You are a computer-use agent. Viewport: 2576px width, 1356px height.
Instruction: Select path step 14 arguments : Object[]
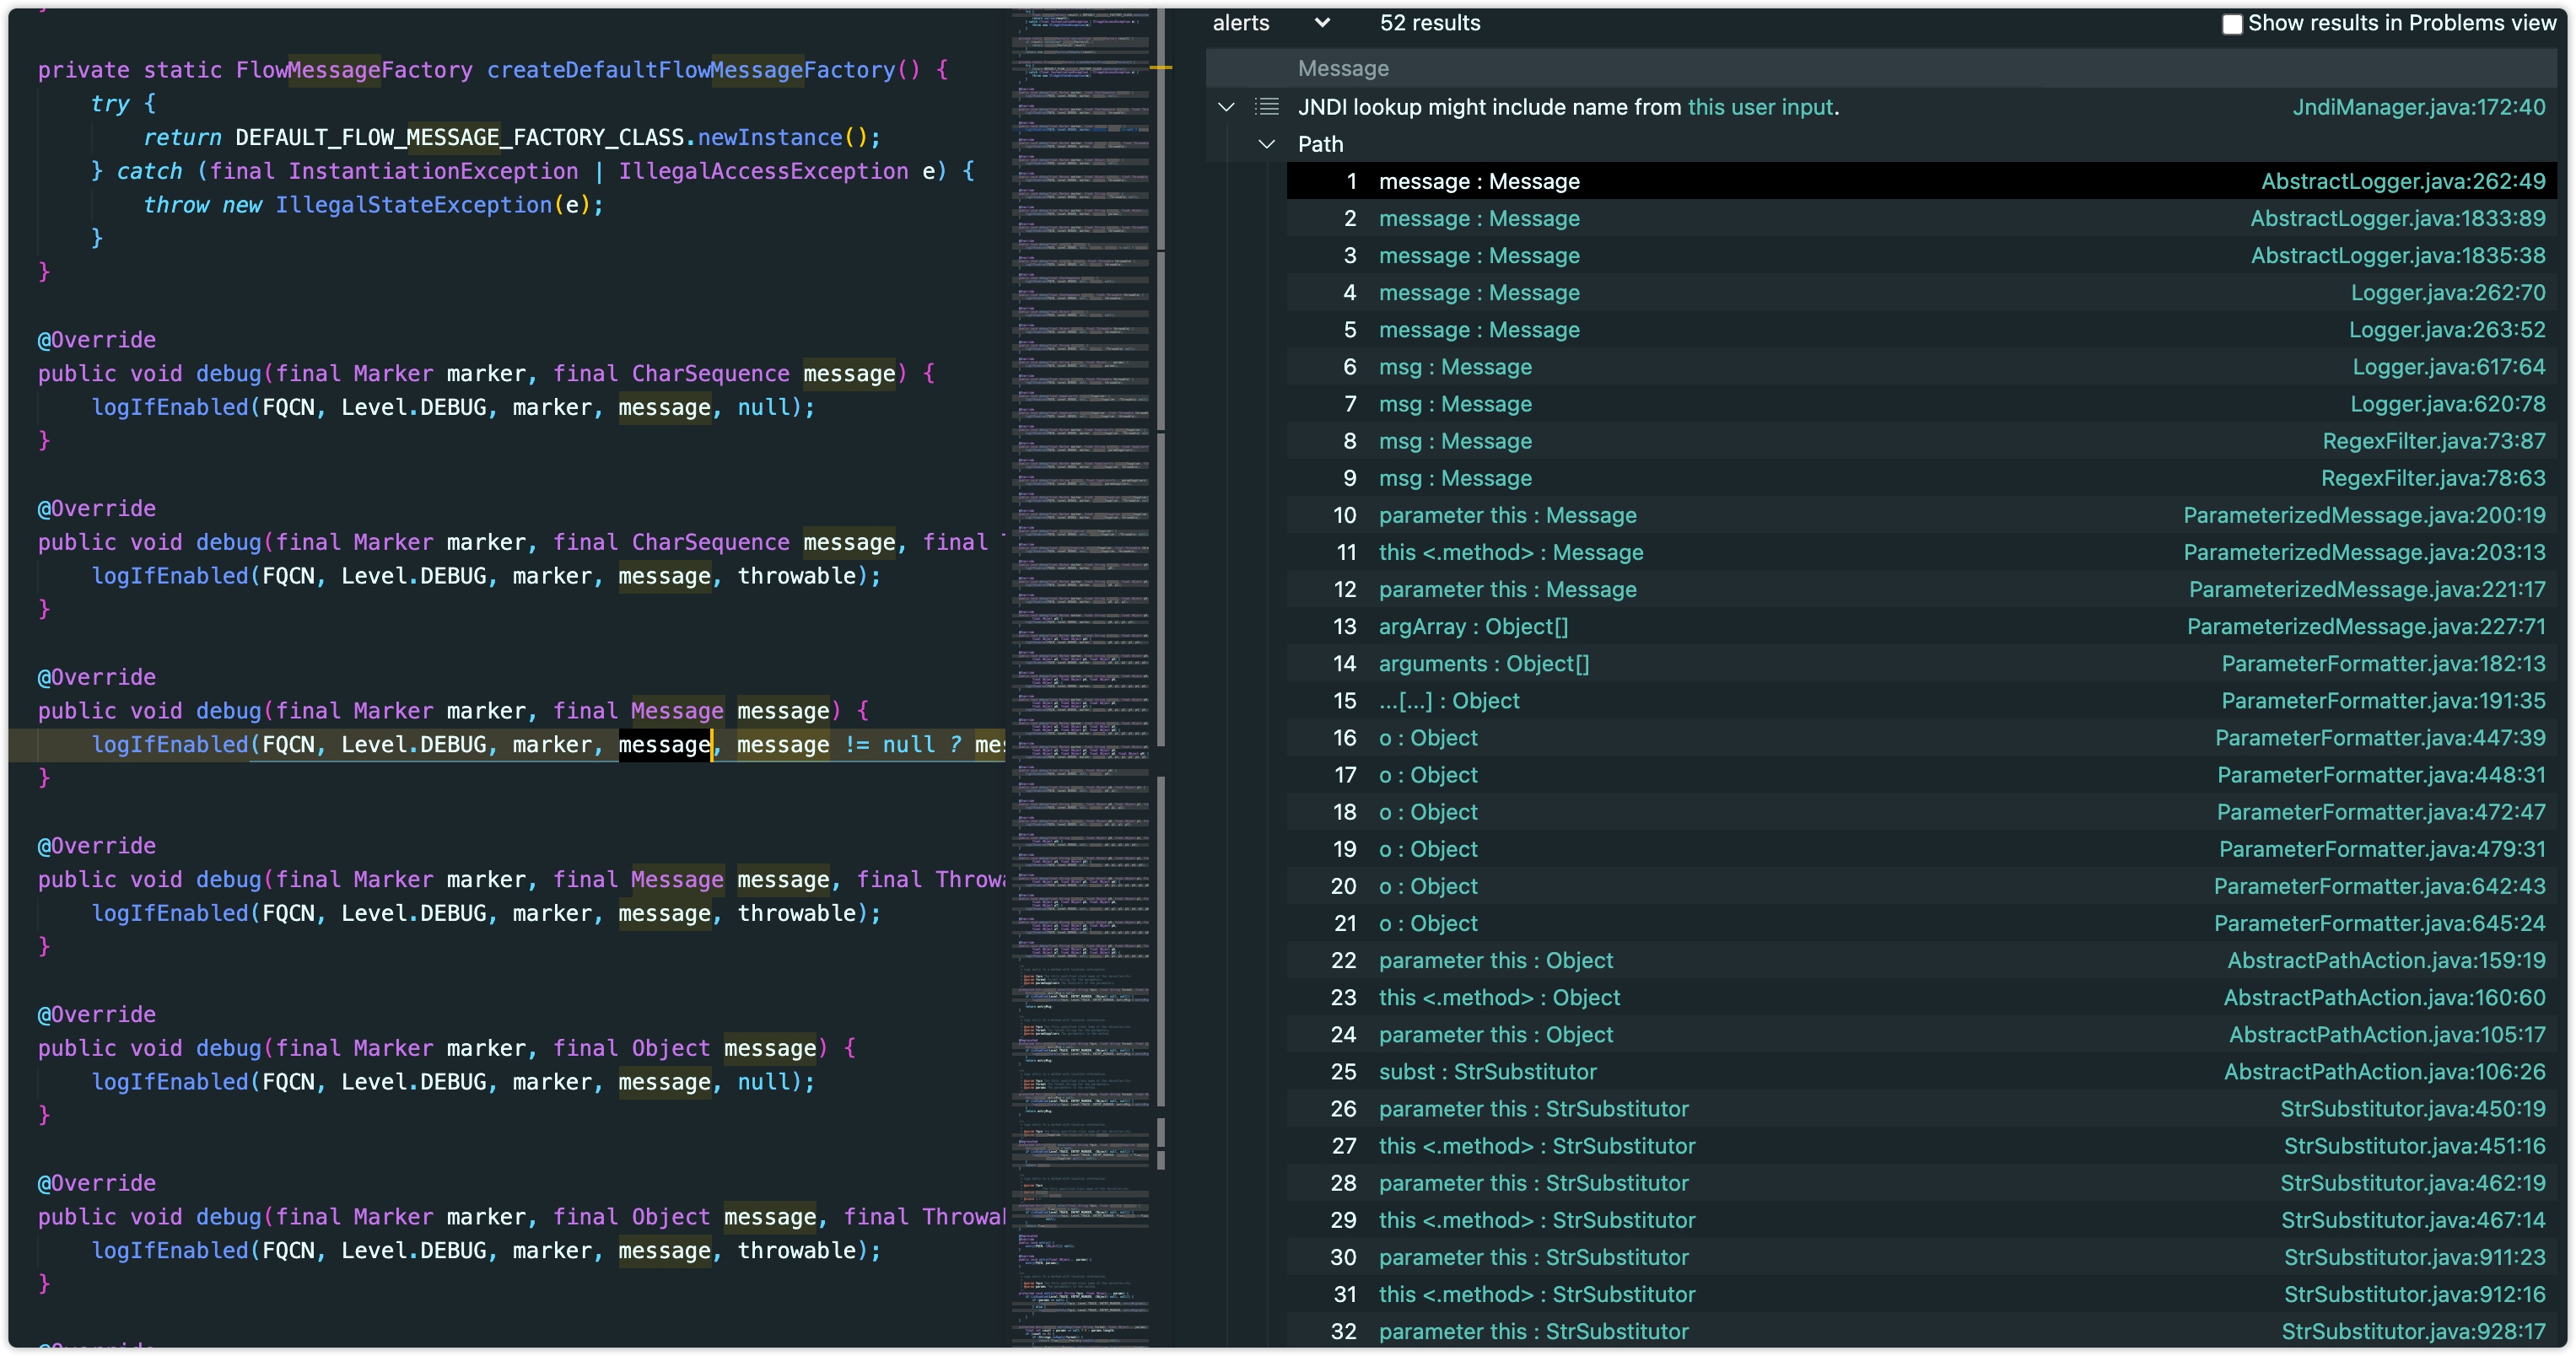[x=1921, y=663]
